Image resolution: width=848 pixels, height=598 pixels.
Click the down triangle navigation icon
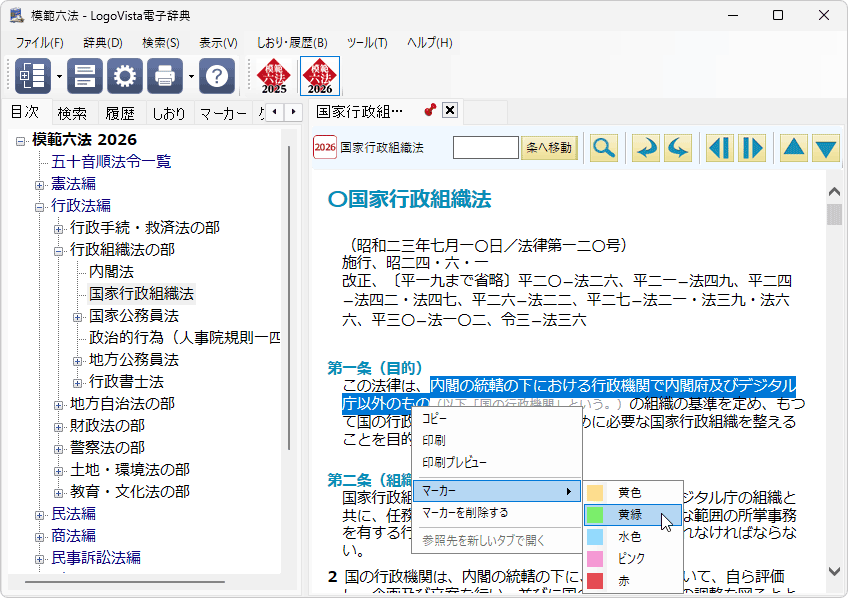point(825,148)
